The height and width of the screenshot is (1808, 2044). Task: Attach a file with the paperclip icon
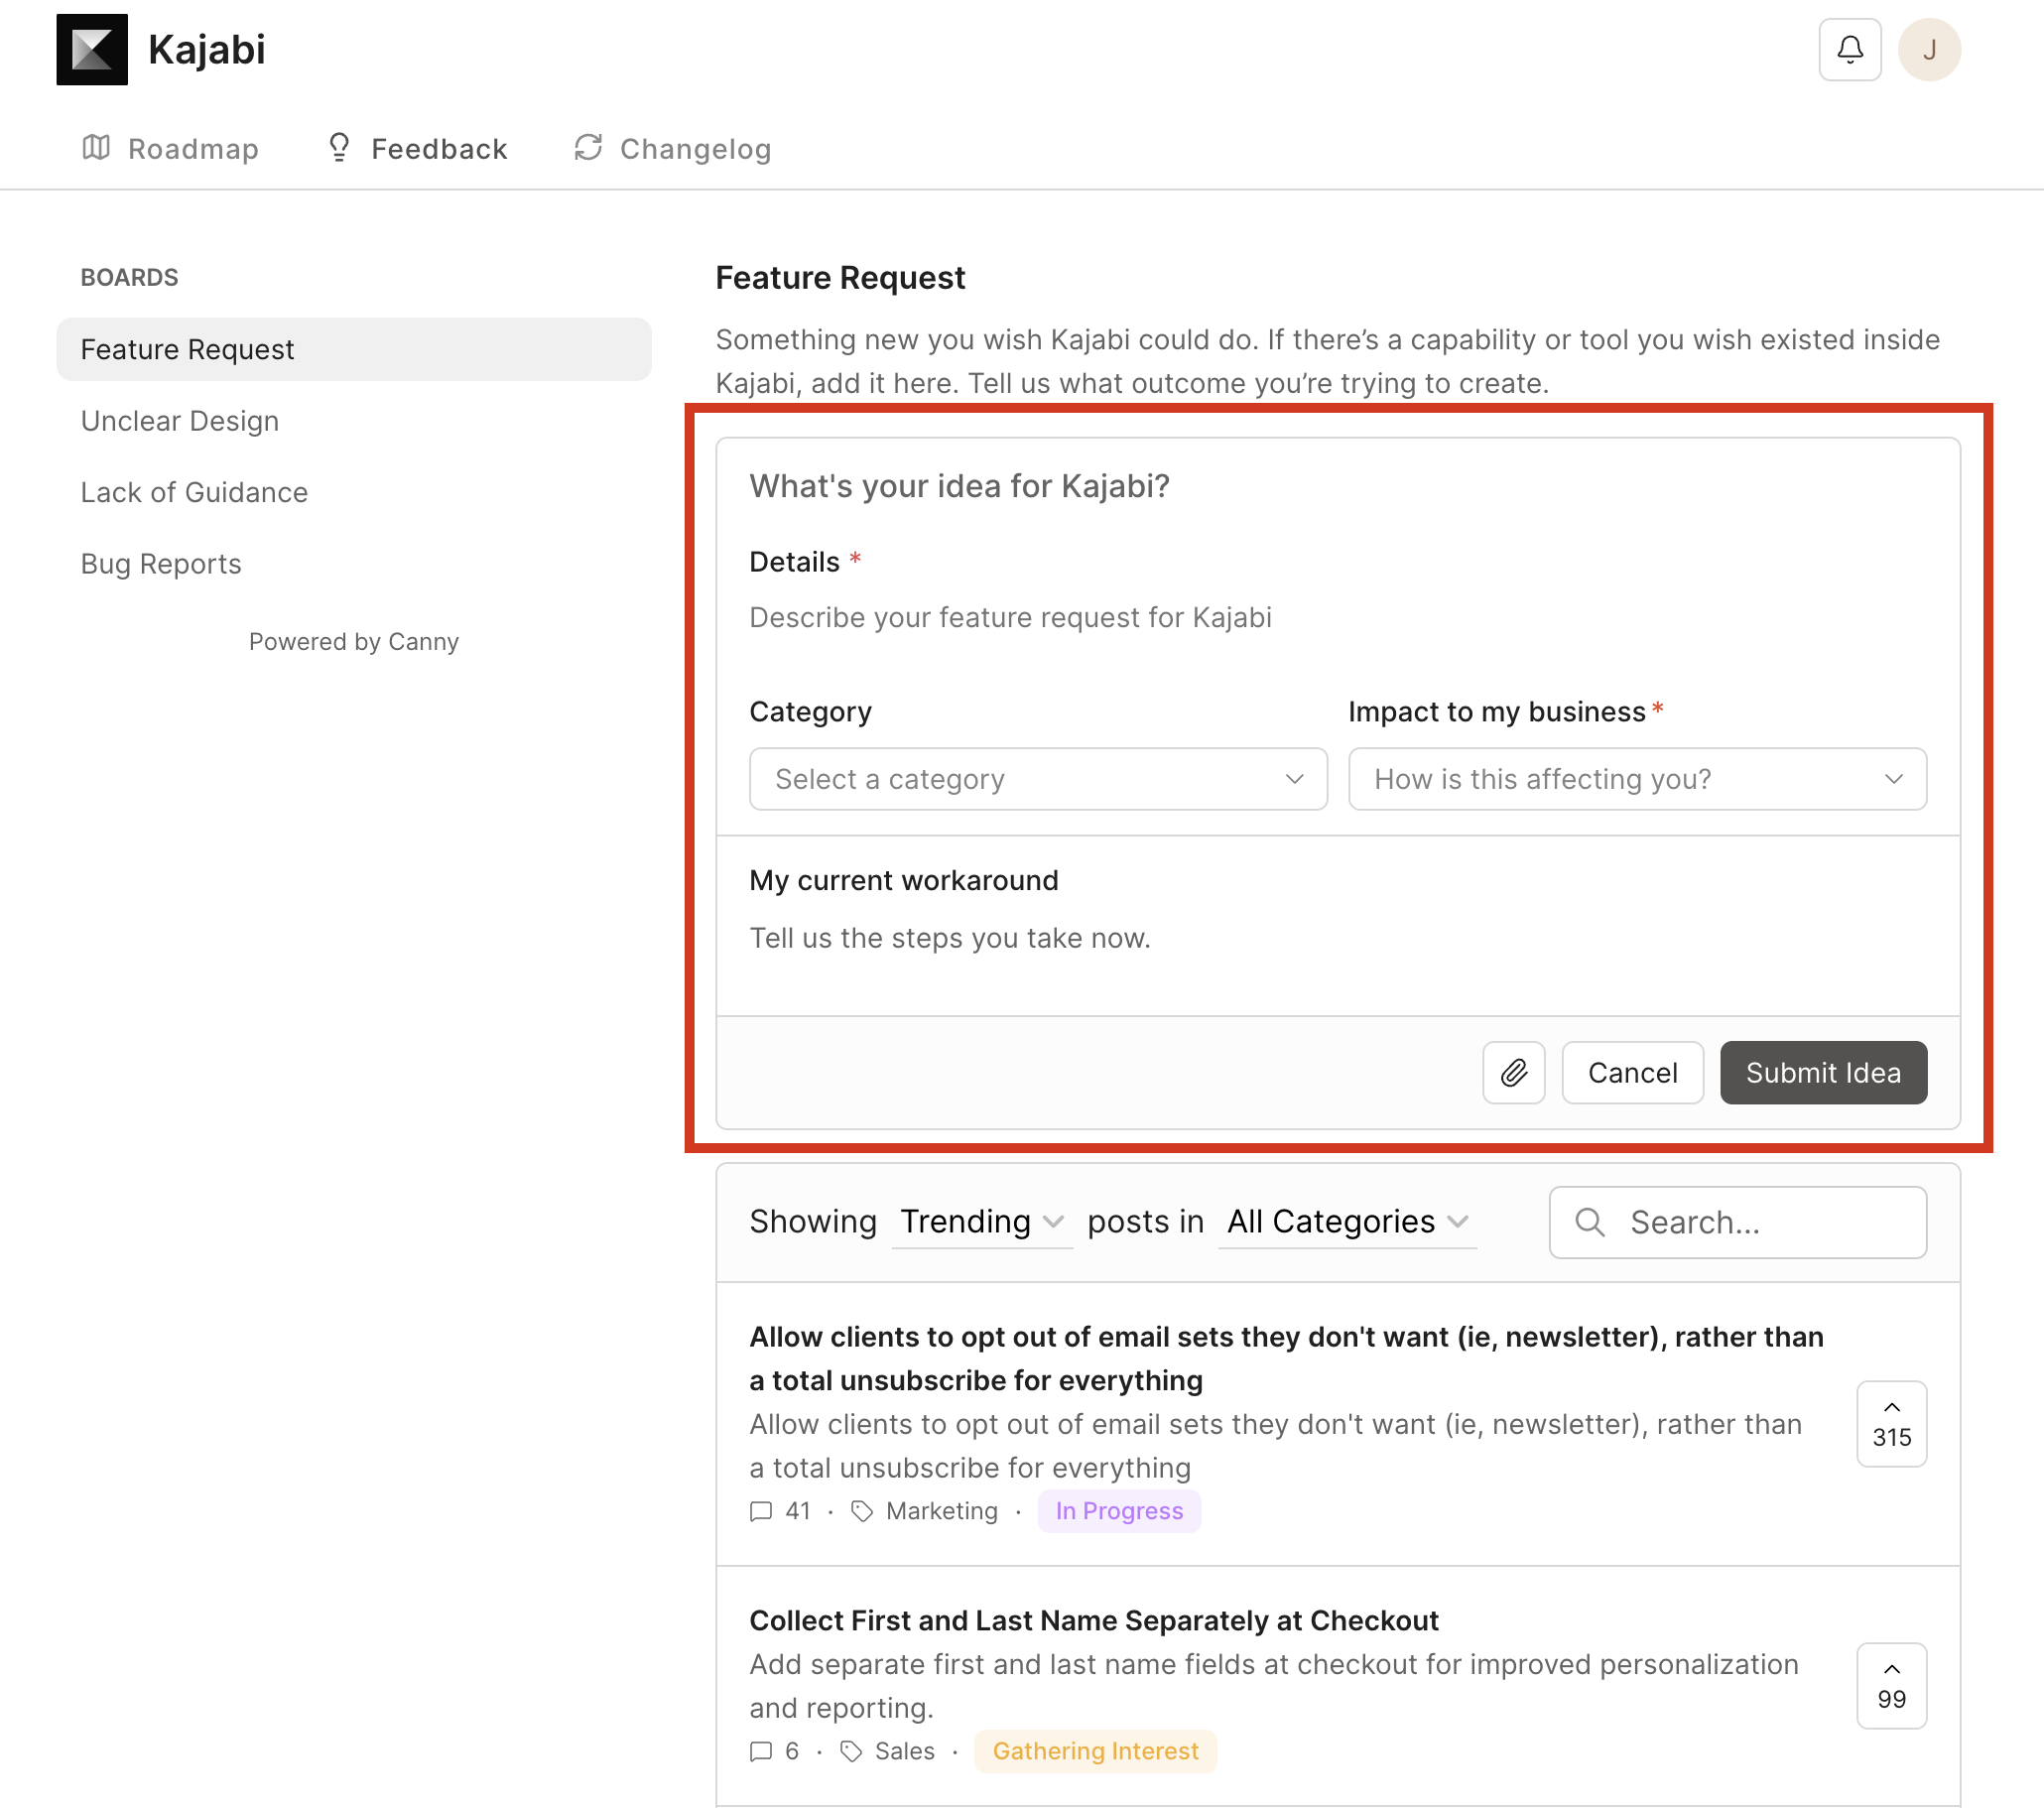coord(1514,1072)
